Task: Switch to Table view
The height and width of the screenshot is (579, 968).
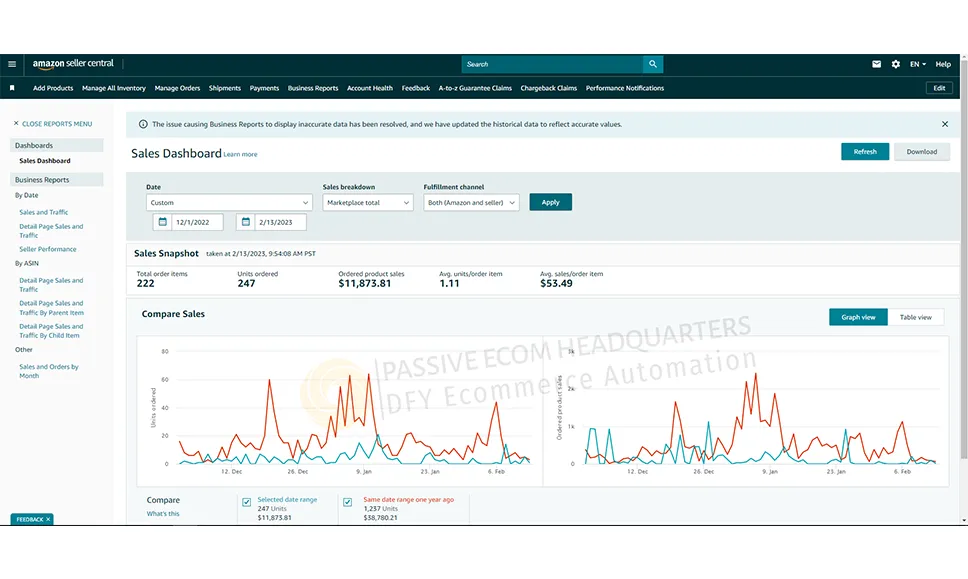Action: (x=916, y=317)
